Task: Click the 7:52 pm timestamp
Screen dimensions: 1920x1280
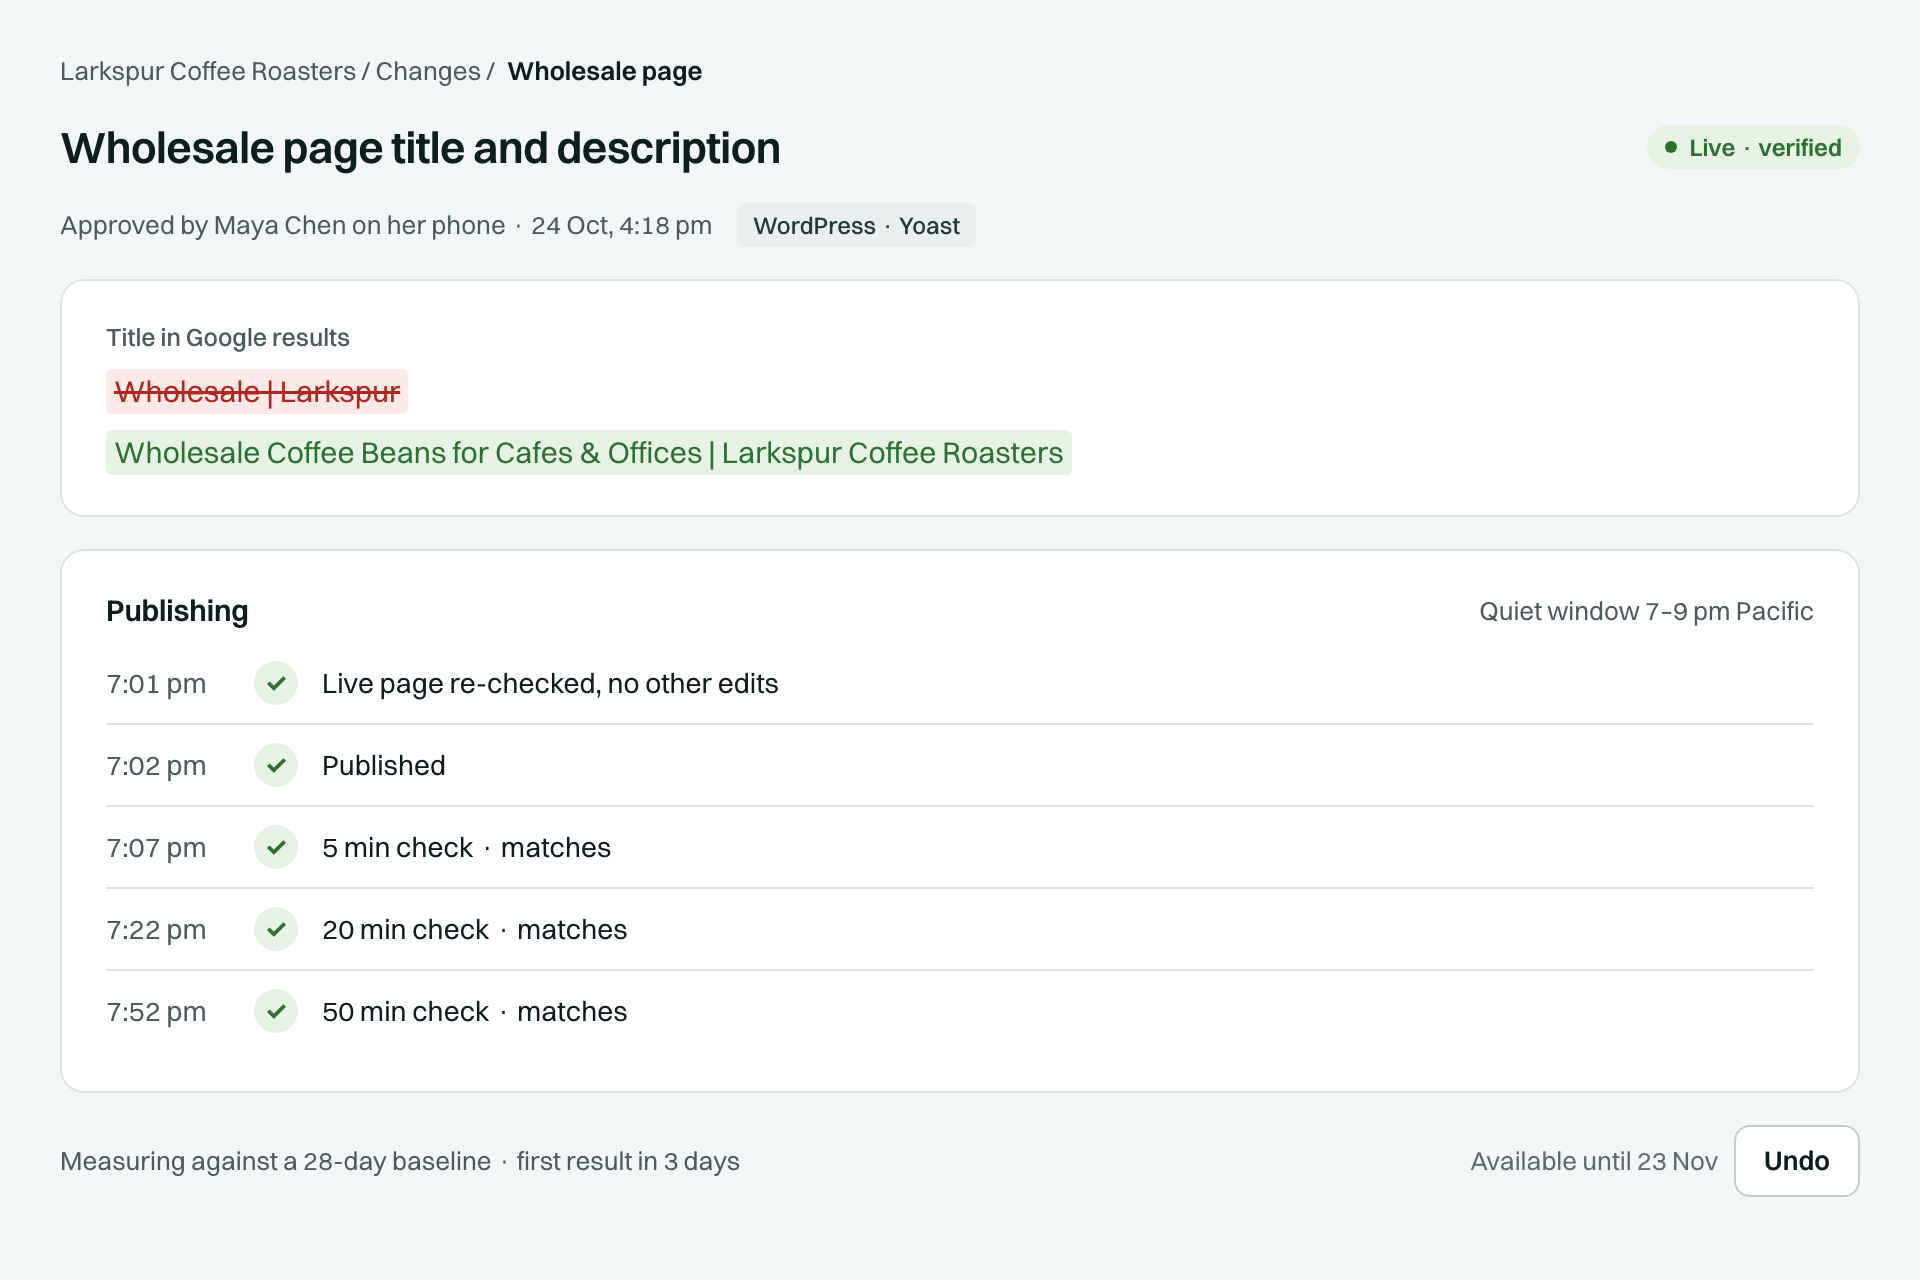Action: point(156,1012)
